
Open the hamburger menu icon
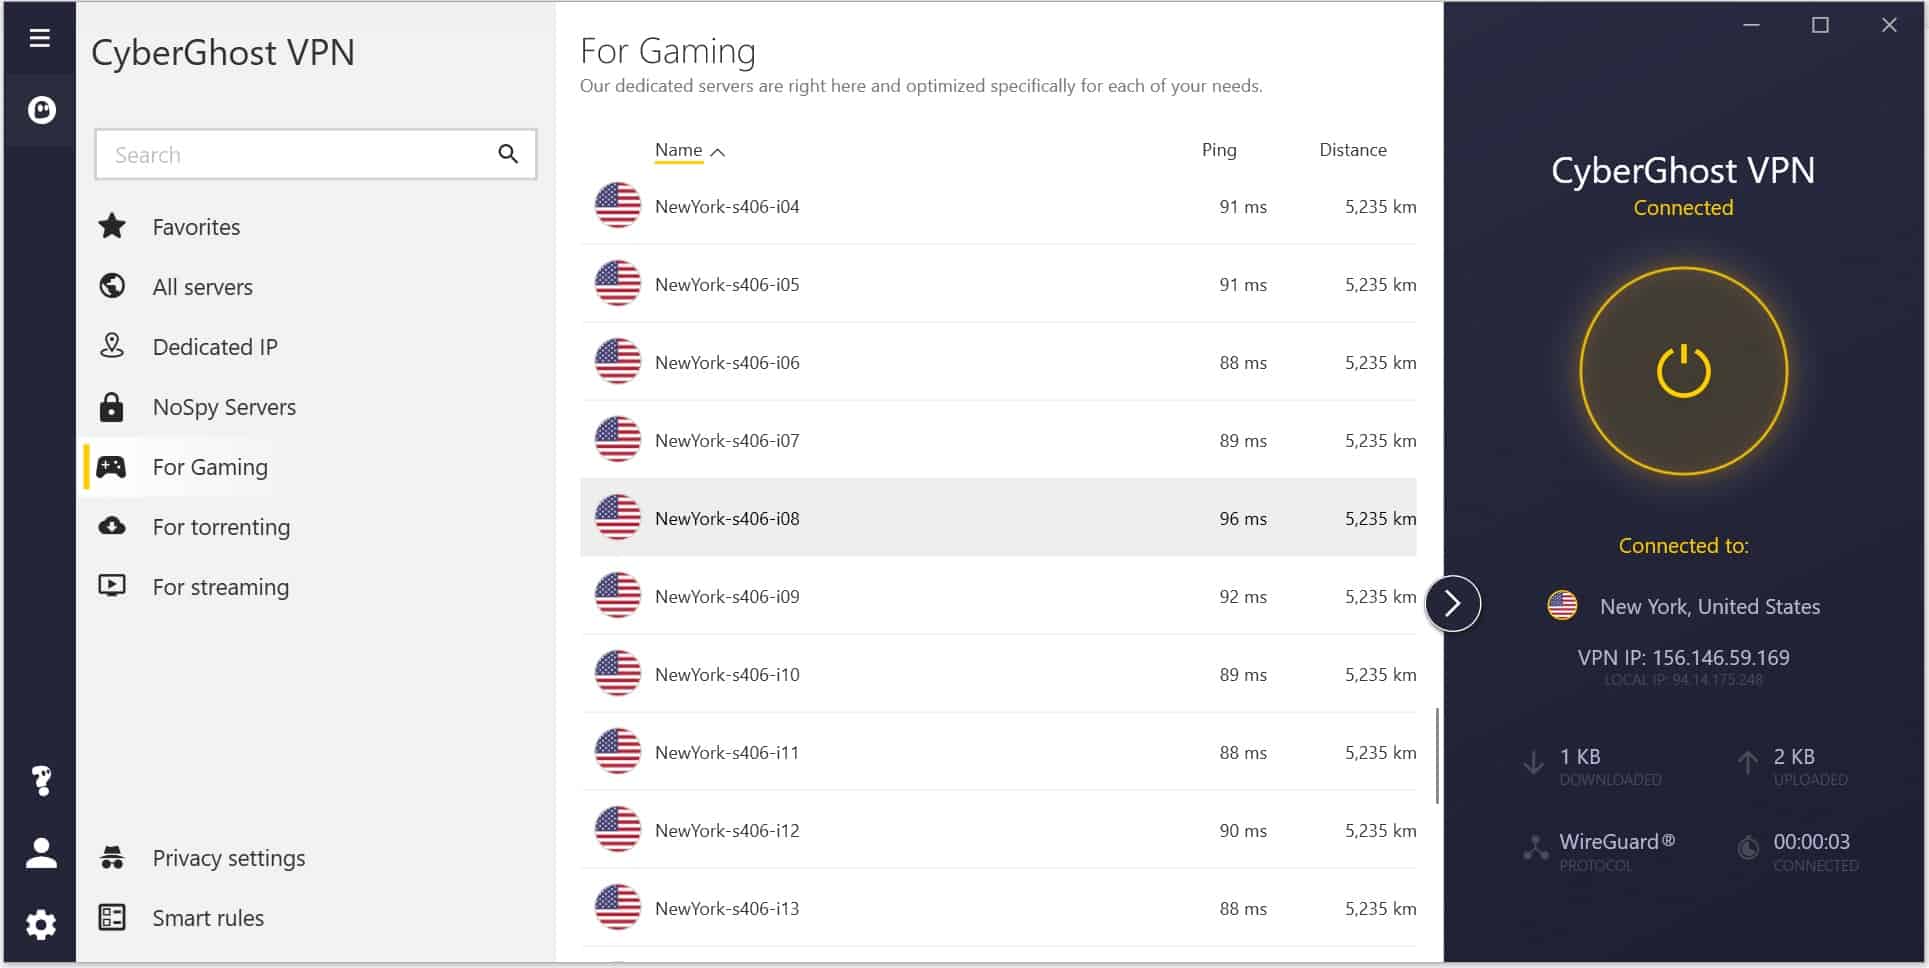click(x=39, y=38)
